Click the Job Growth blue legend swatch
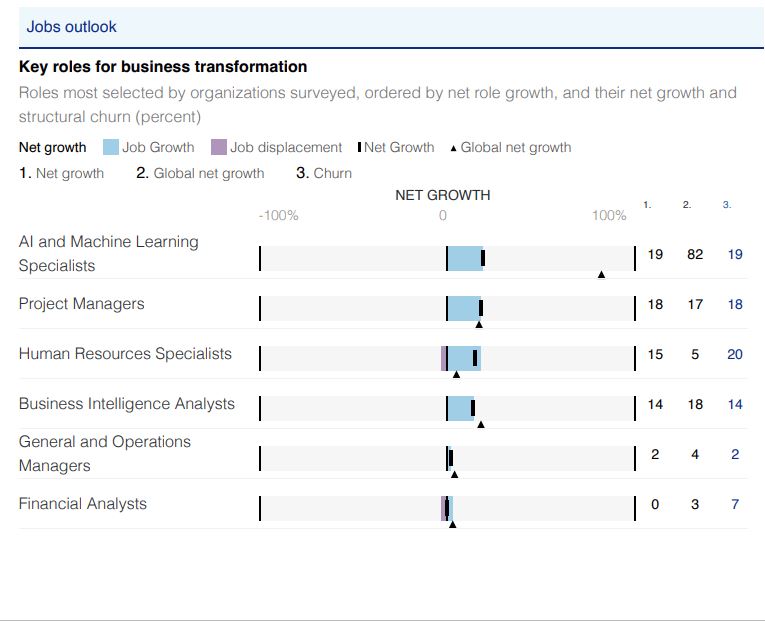This screenshot has width=765, height=621. 110,147
